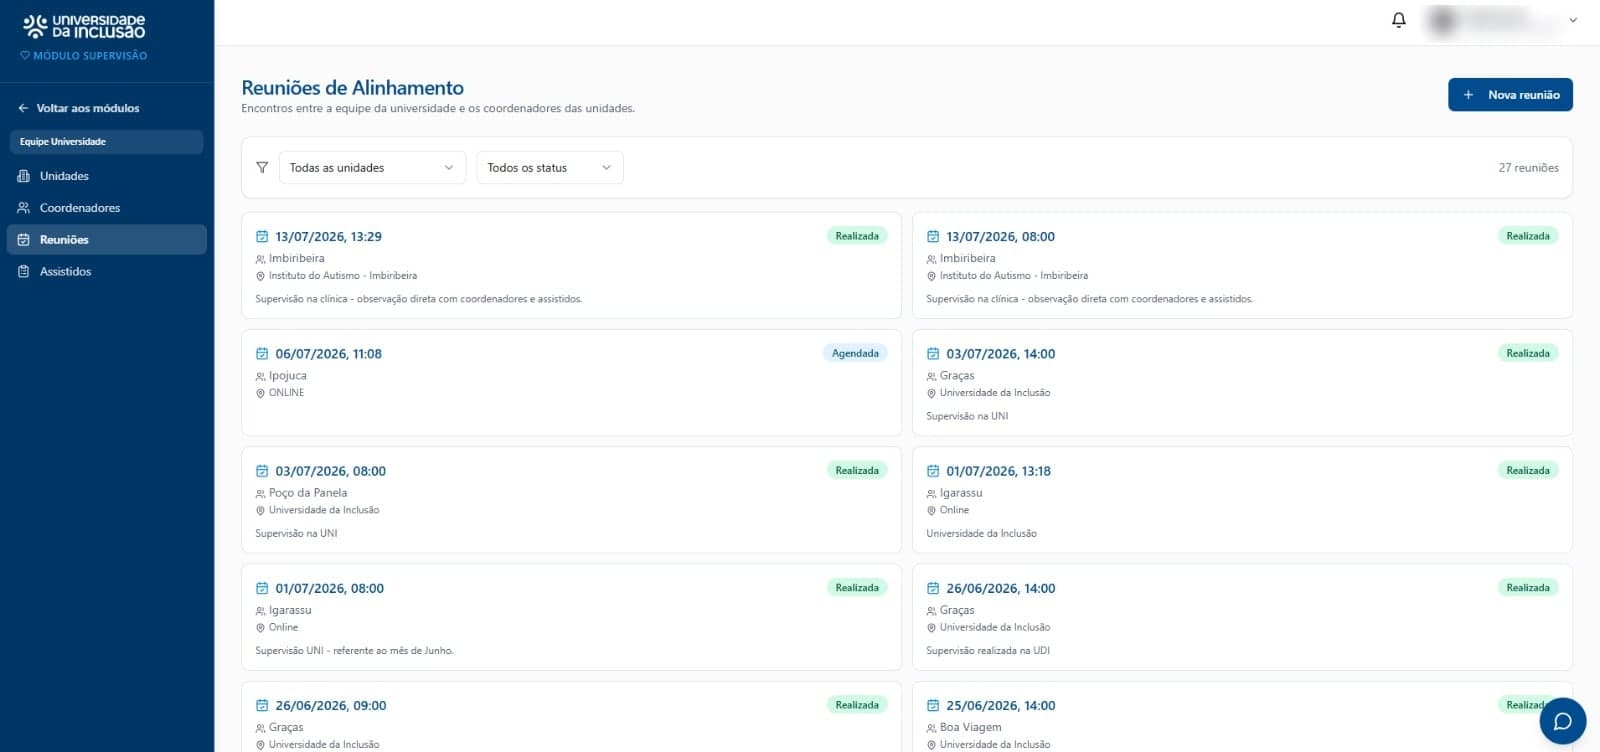Click the Reuniões calendar icon in sidebar

24,240
